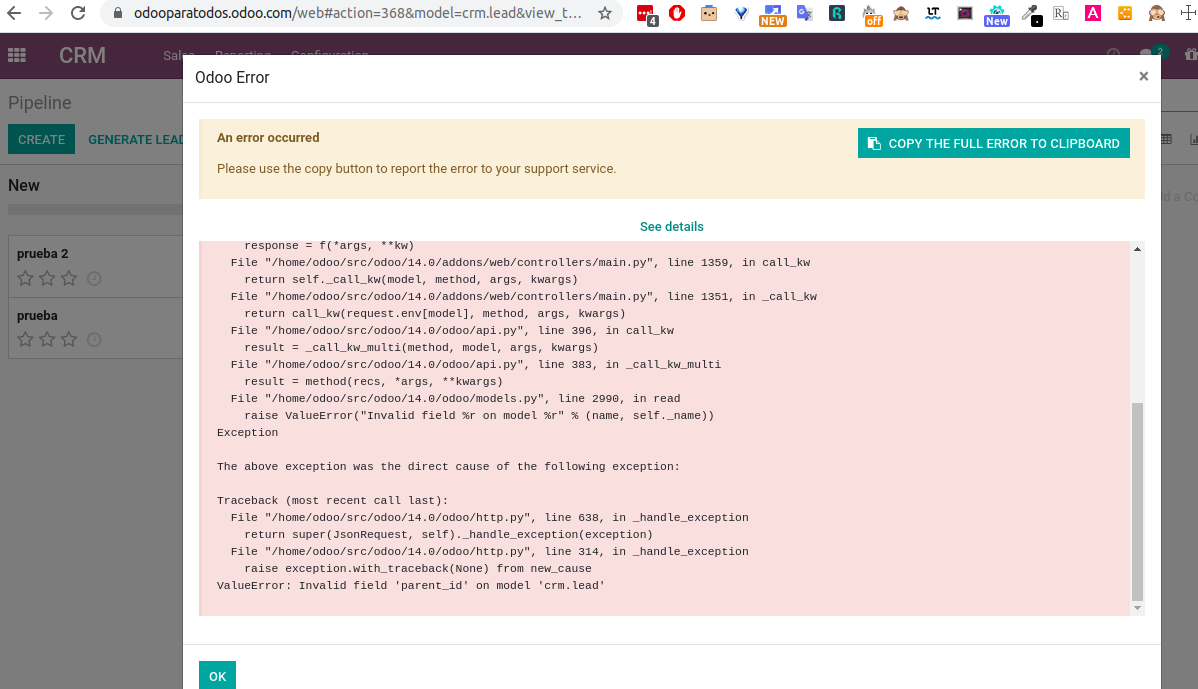
Task: Switch to list view in CRM
Action: (1166, 139)
